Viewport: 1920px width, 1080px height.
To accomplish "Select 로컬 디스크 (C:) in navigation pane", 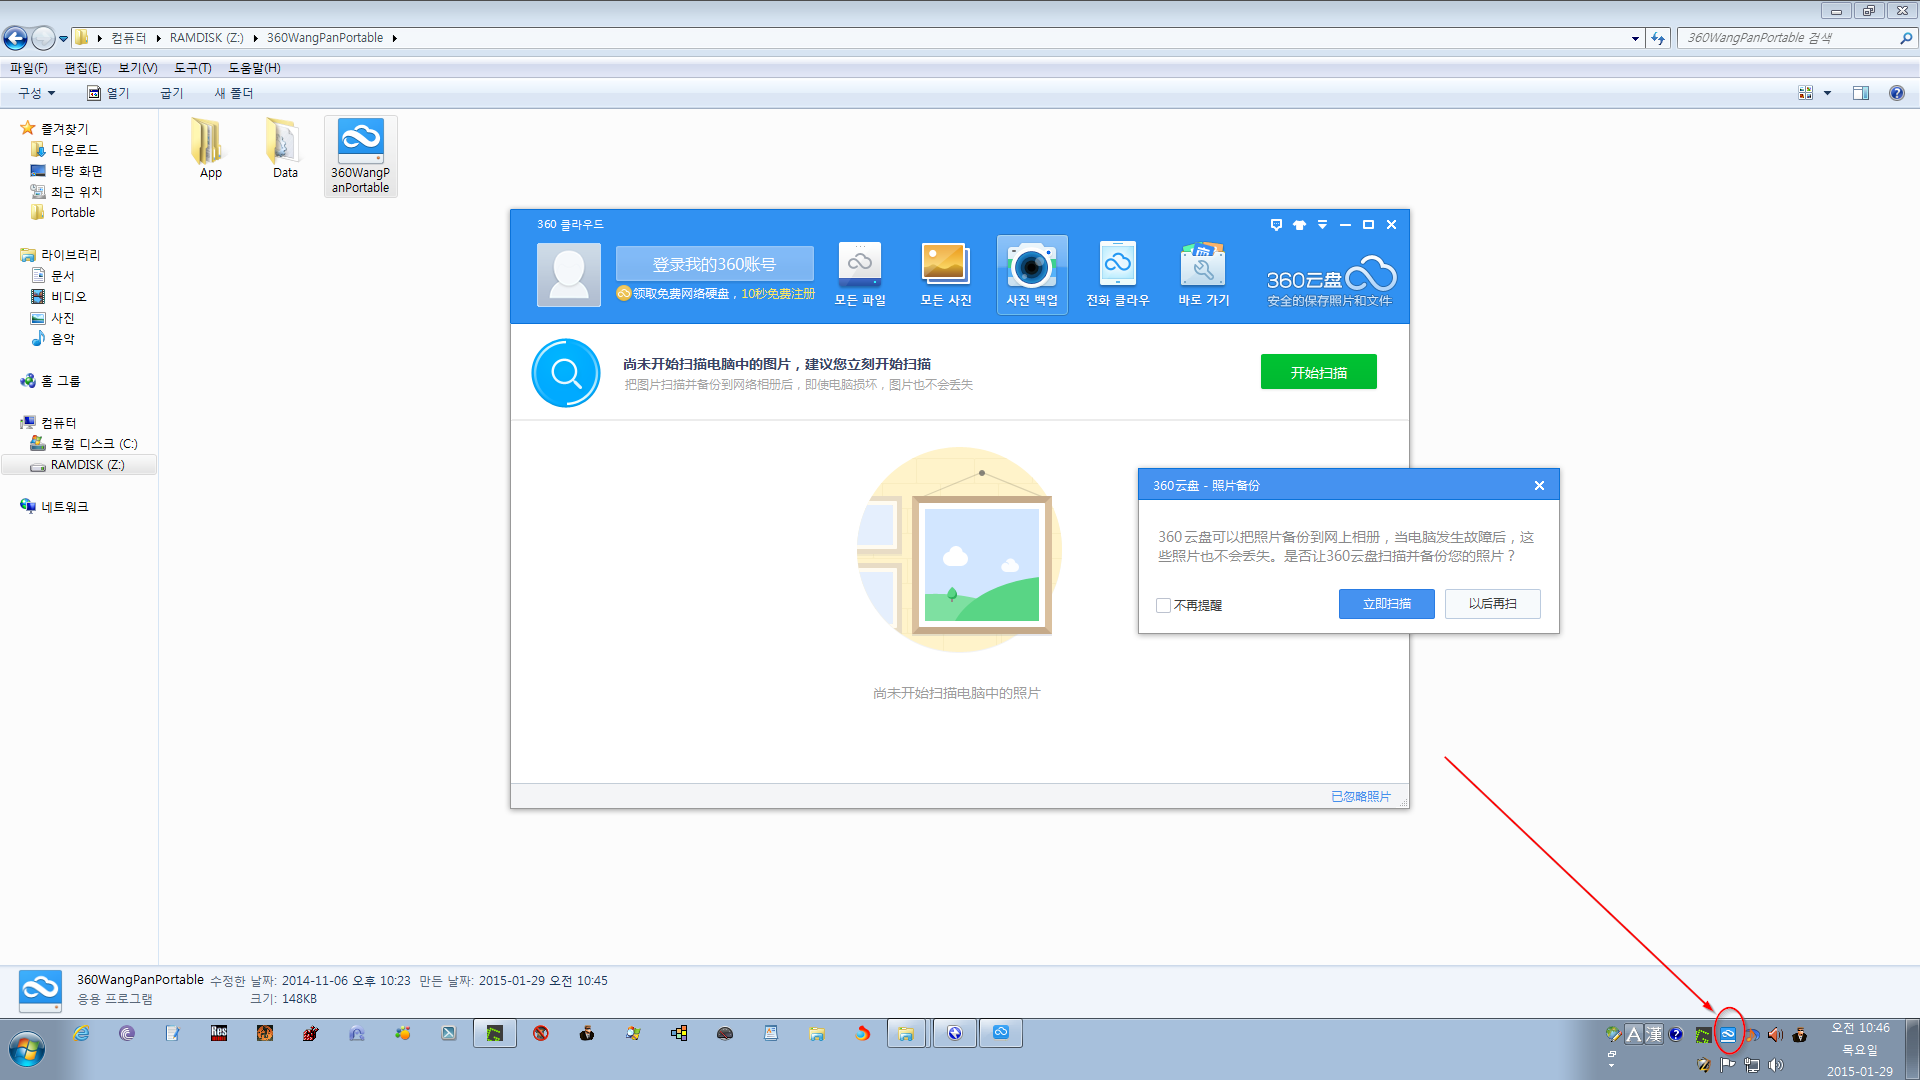I will tap(84, 444).
